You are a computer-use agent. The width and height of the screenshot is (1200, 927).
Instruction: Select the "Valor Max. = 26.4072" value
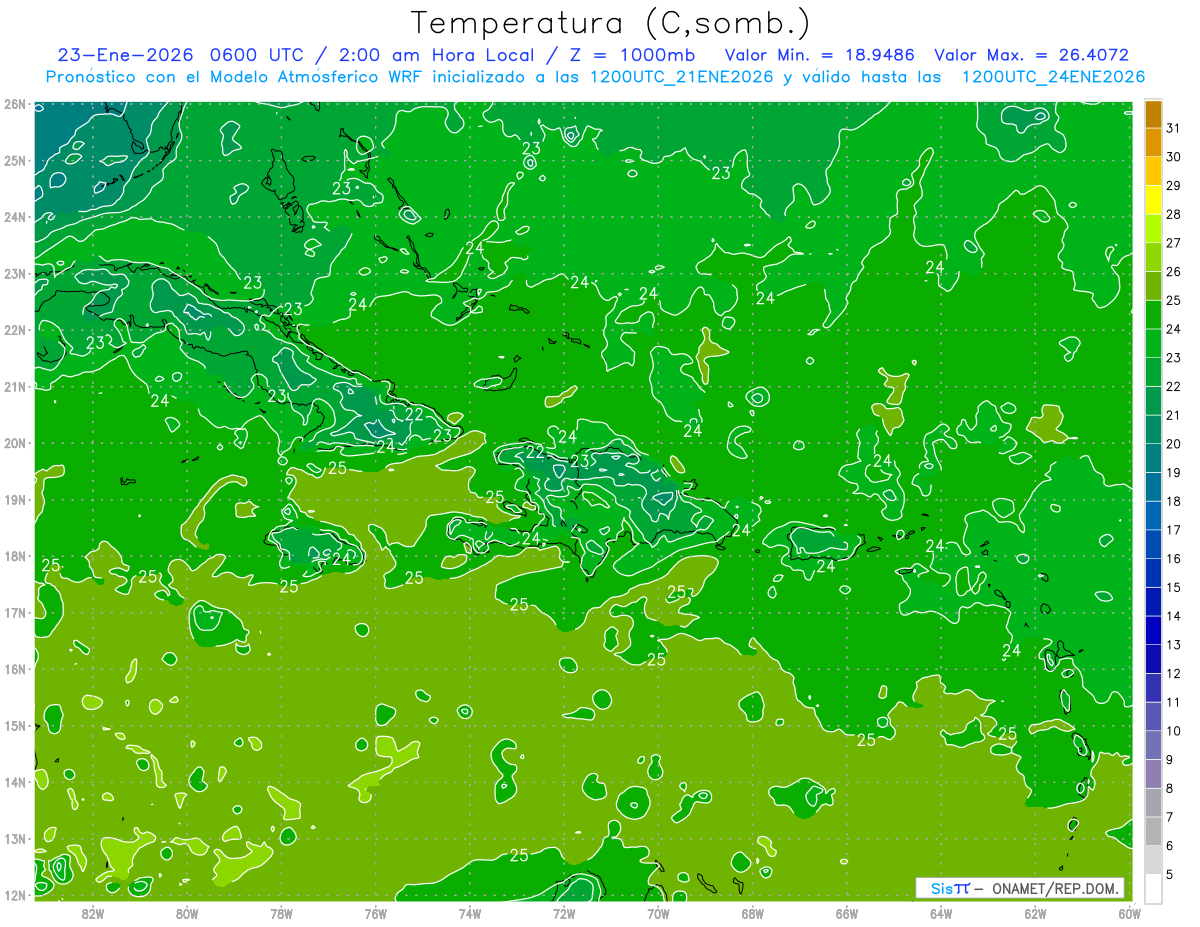(1031, 55)
